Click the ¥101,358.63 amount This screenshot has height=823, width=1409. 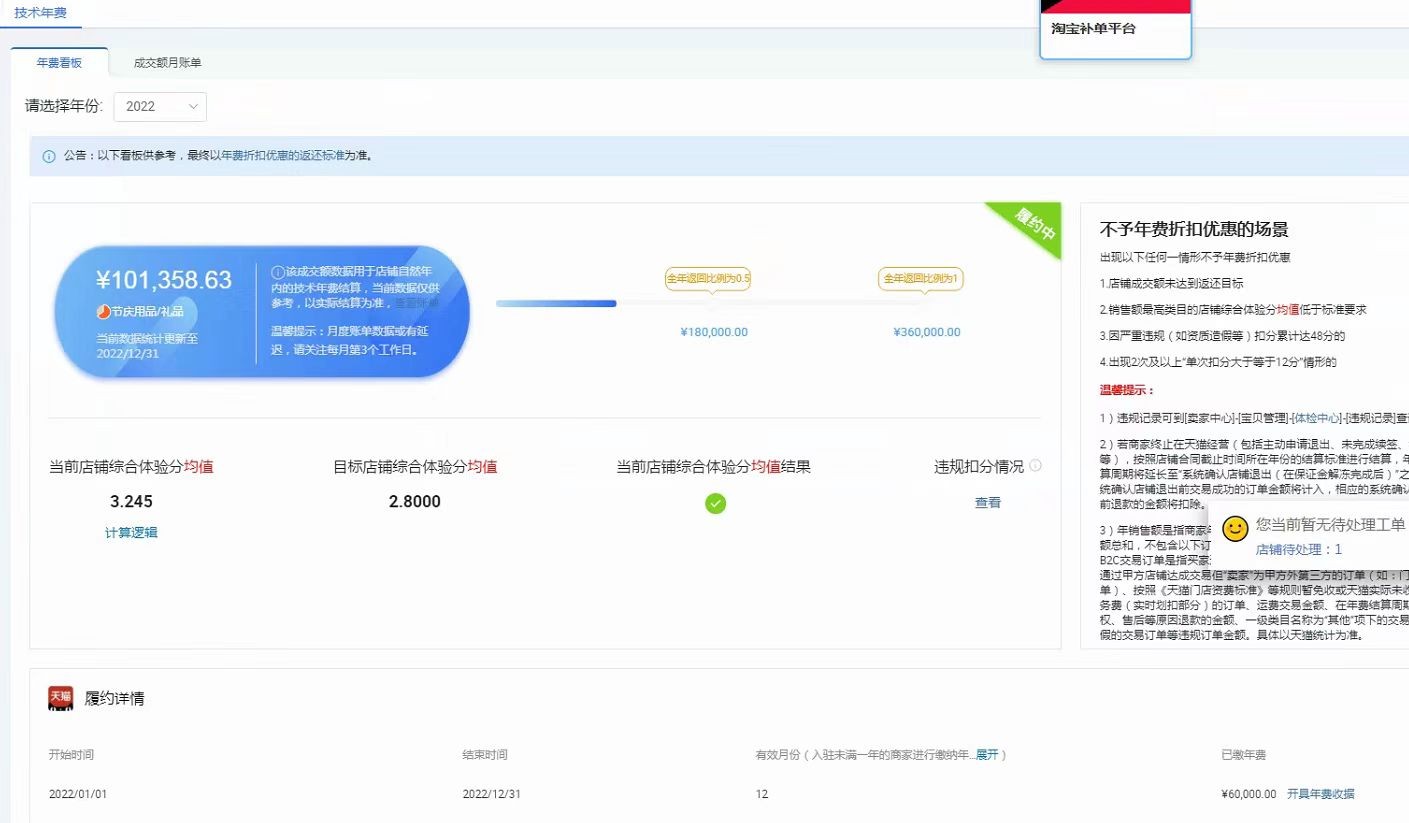[x=164, y=280]
